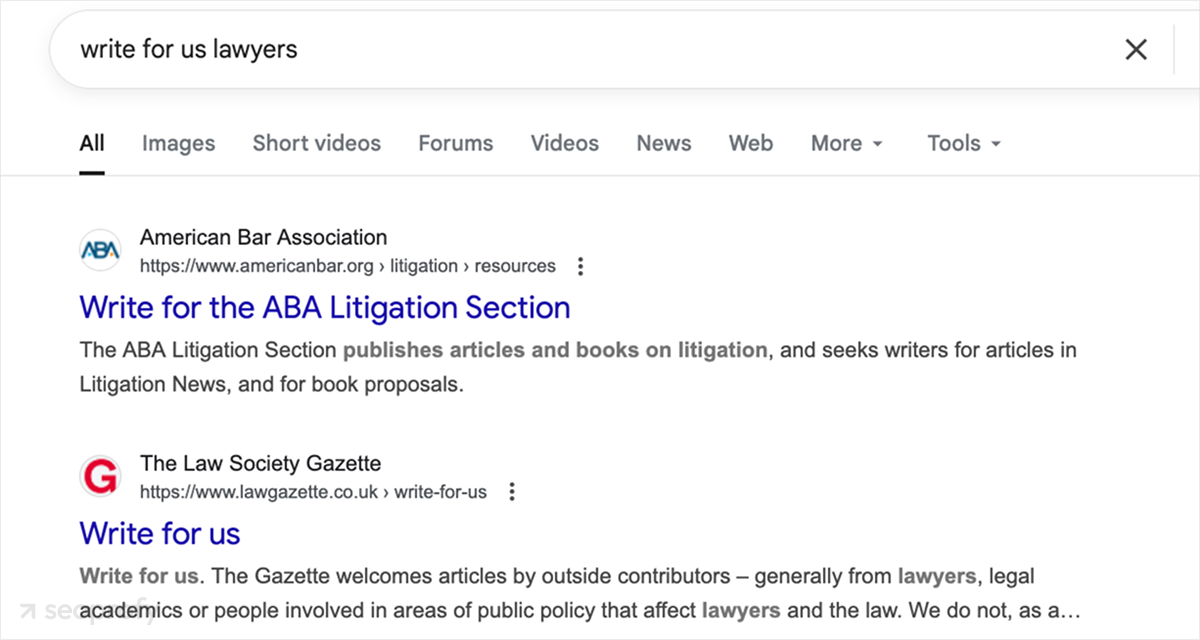Switch to the Images tab
Image resolution: width=1200 pixels, height=640 pixels.
pyautogui.click(x=178, y=143)
